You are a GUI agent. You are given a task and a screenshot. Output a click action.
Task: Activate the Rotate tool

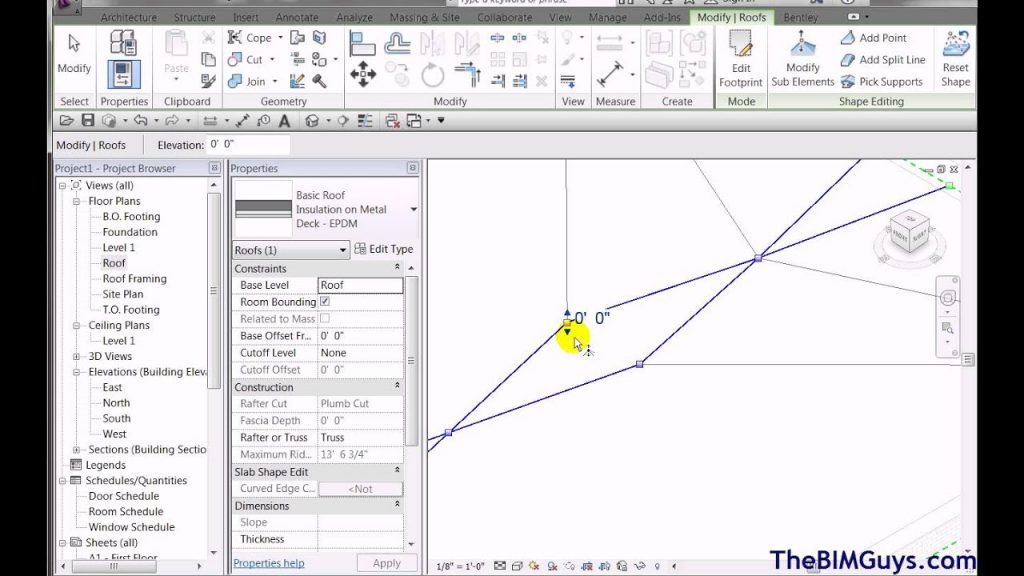tap(432, 74)
